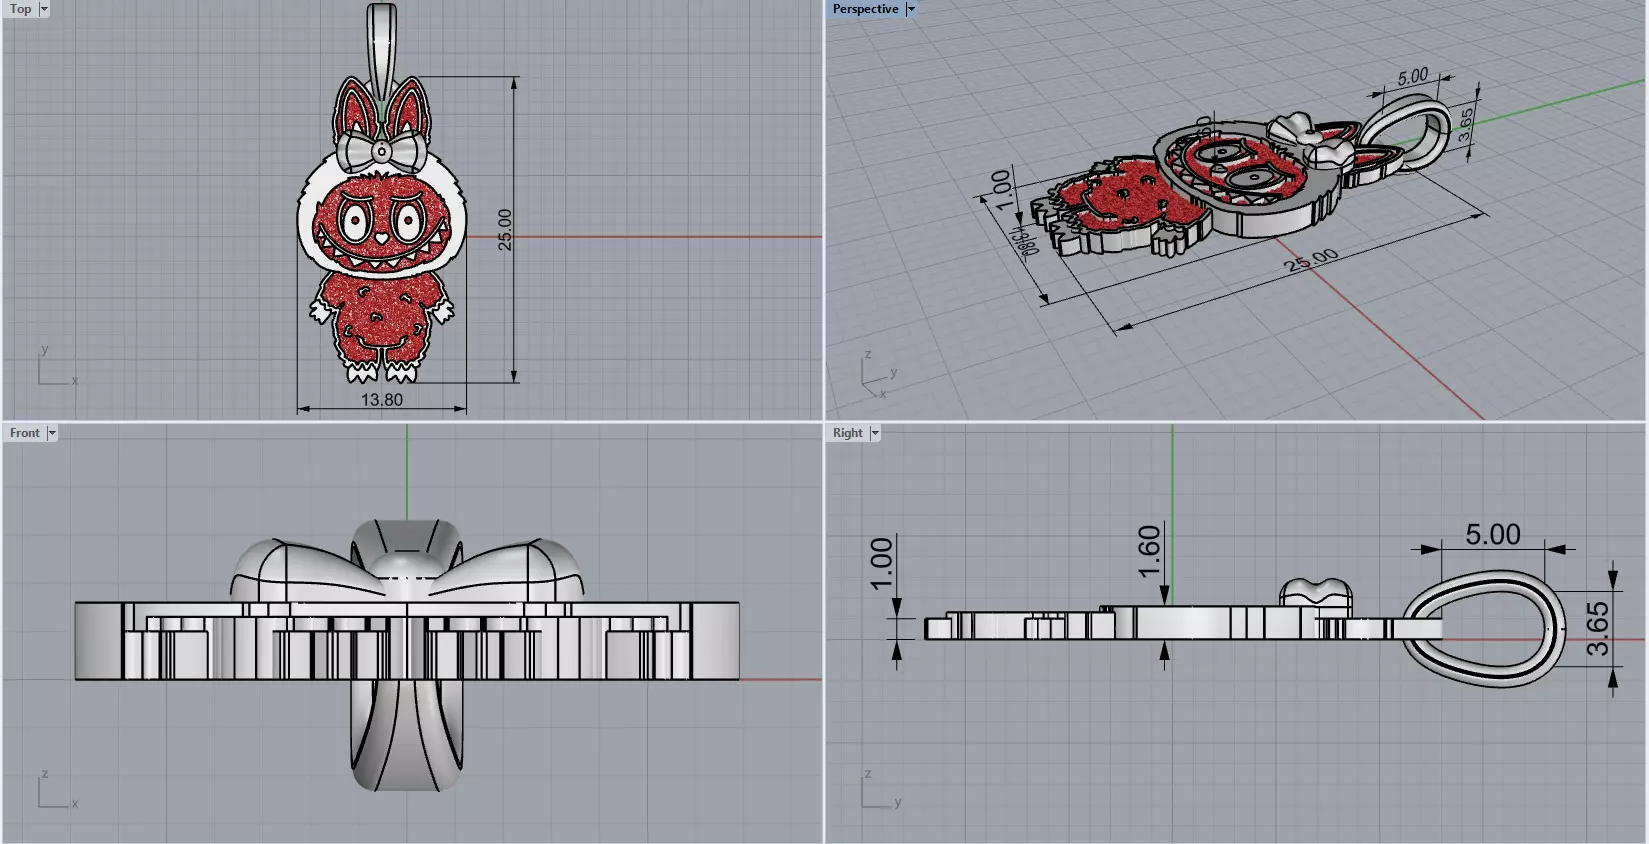Image resolution: width=1649 pixels, height=844 pixels.
Task: Select the 3.65 dimension in Right view
Action: tap(1598, 628)
